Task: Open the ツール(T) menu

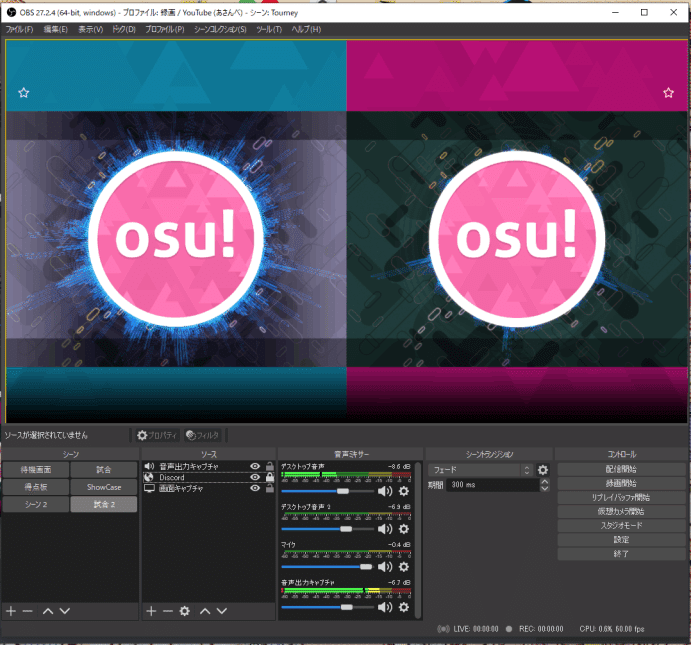Action: 269,30
